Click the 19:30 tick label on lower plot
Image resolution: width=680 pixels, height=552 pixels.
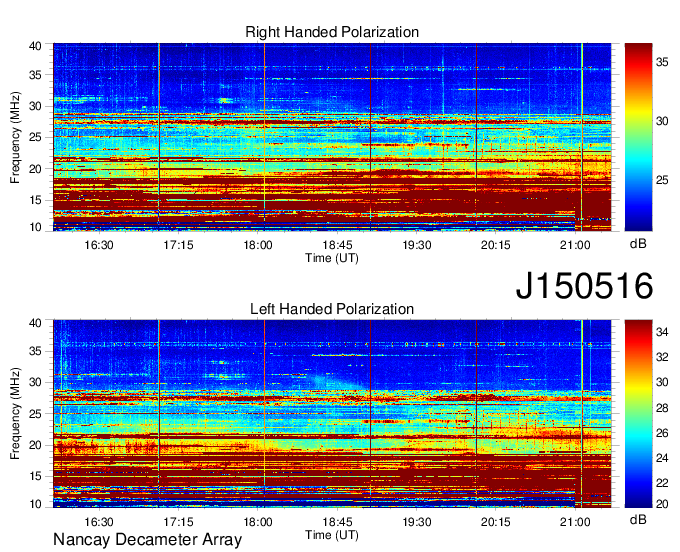pos(416,522)
